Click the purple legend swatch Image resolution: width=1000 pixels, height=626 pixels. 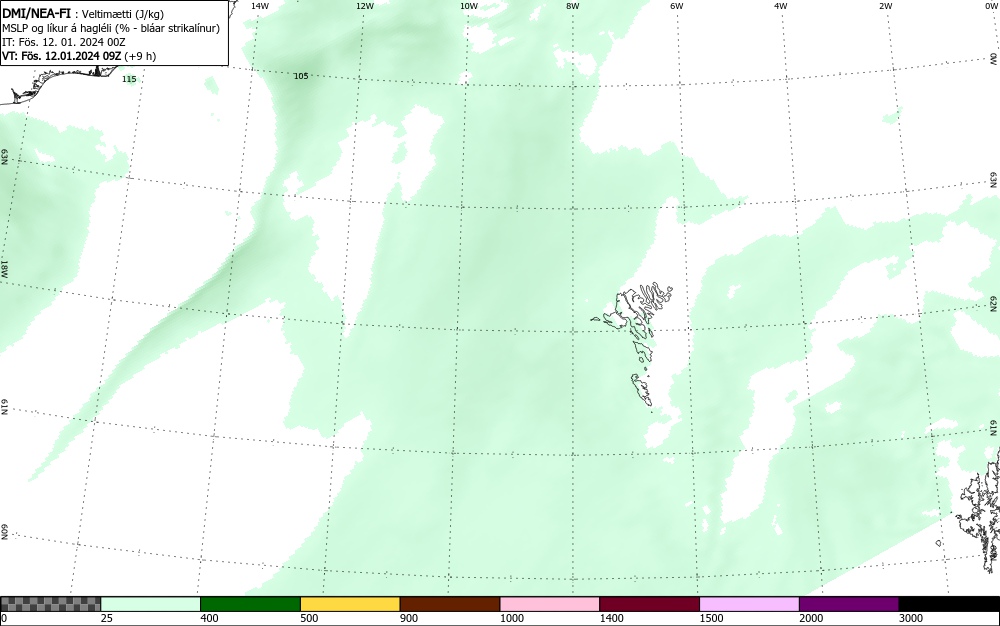pyautogui.click(x=849, y=604)
